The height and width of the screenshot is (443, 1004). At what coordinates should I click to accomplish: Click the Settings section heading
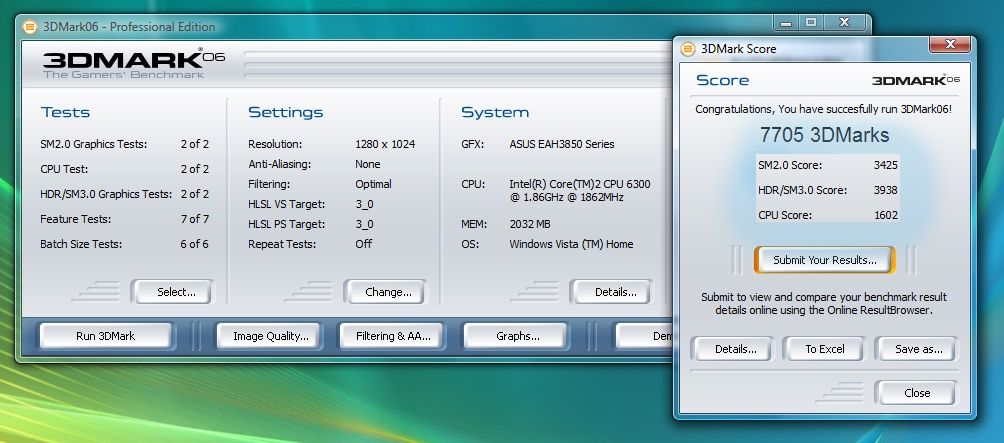286,113
